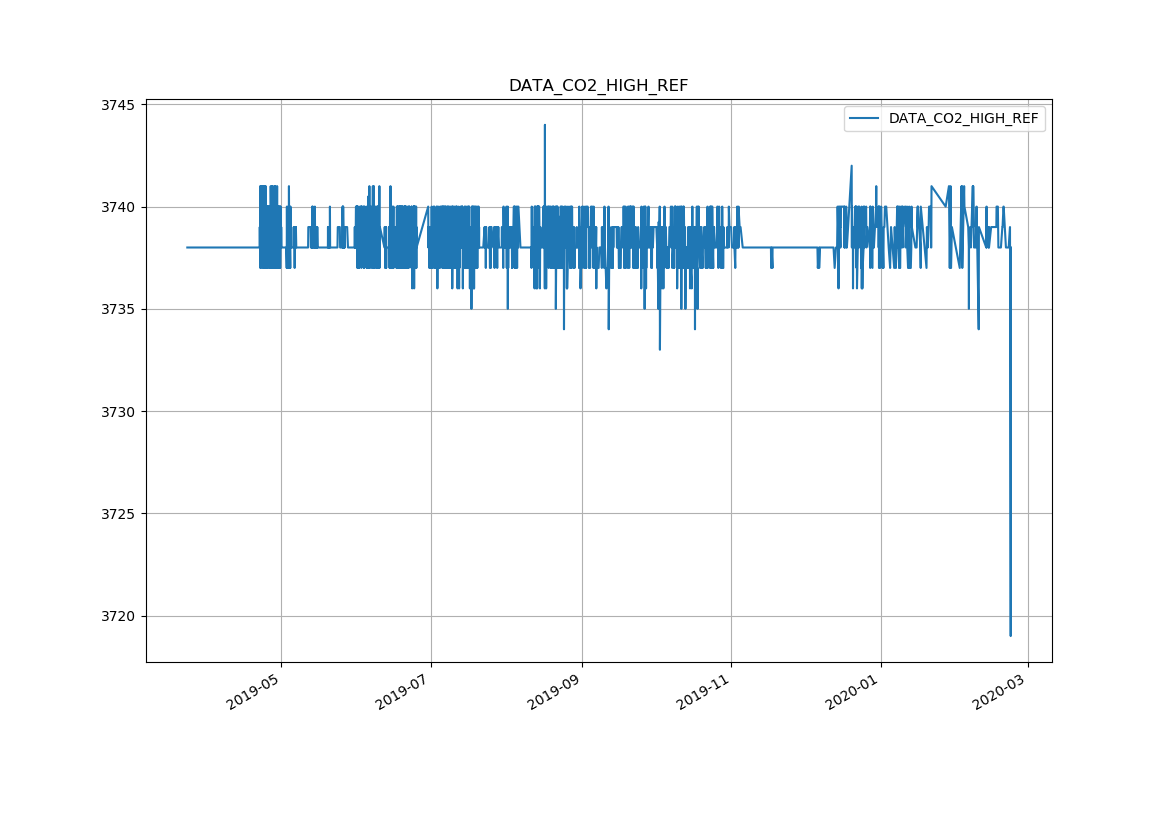
Task: Click the lowest data point near 3719
Action: click(x=1010, y=635)
